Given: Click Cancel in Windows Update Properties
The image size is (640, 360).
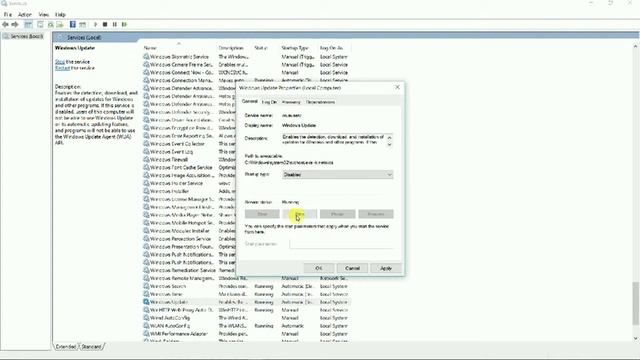Looking at the screenshot, I should 352,268.
